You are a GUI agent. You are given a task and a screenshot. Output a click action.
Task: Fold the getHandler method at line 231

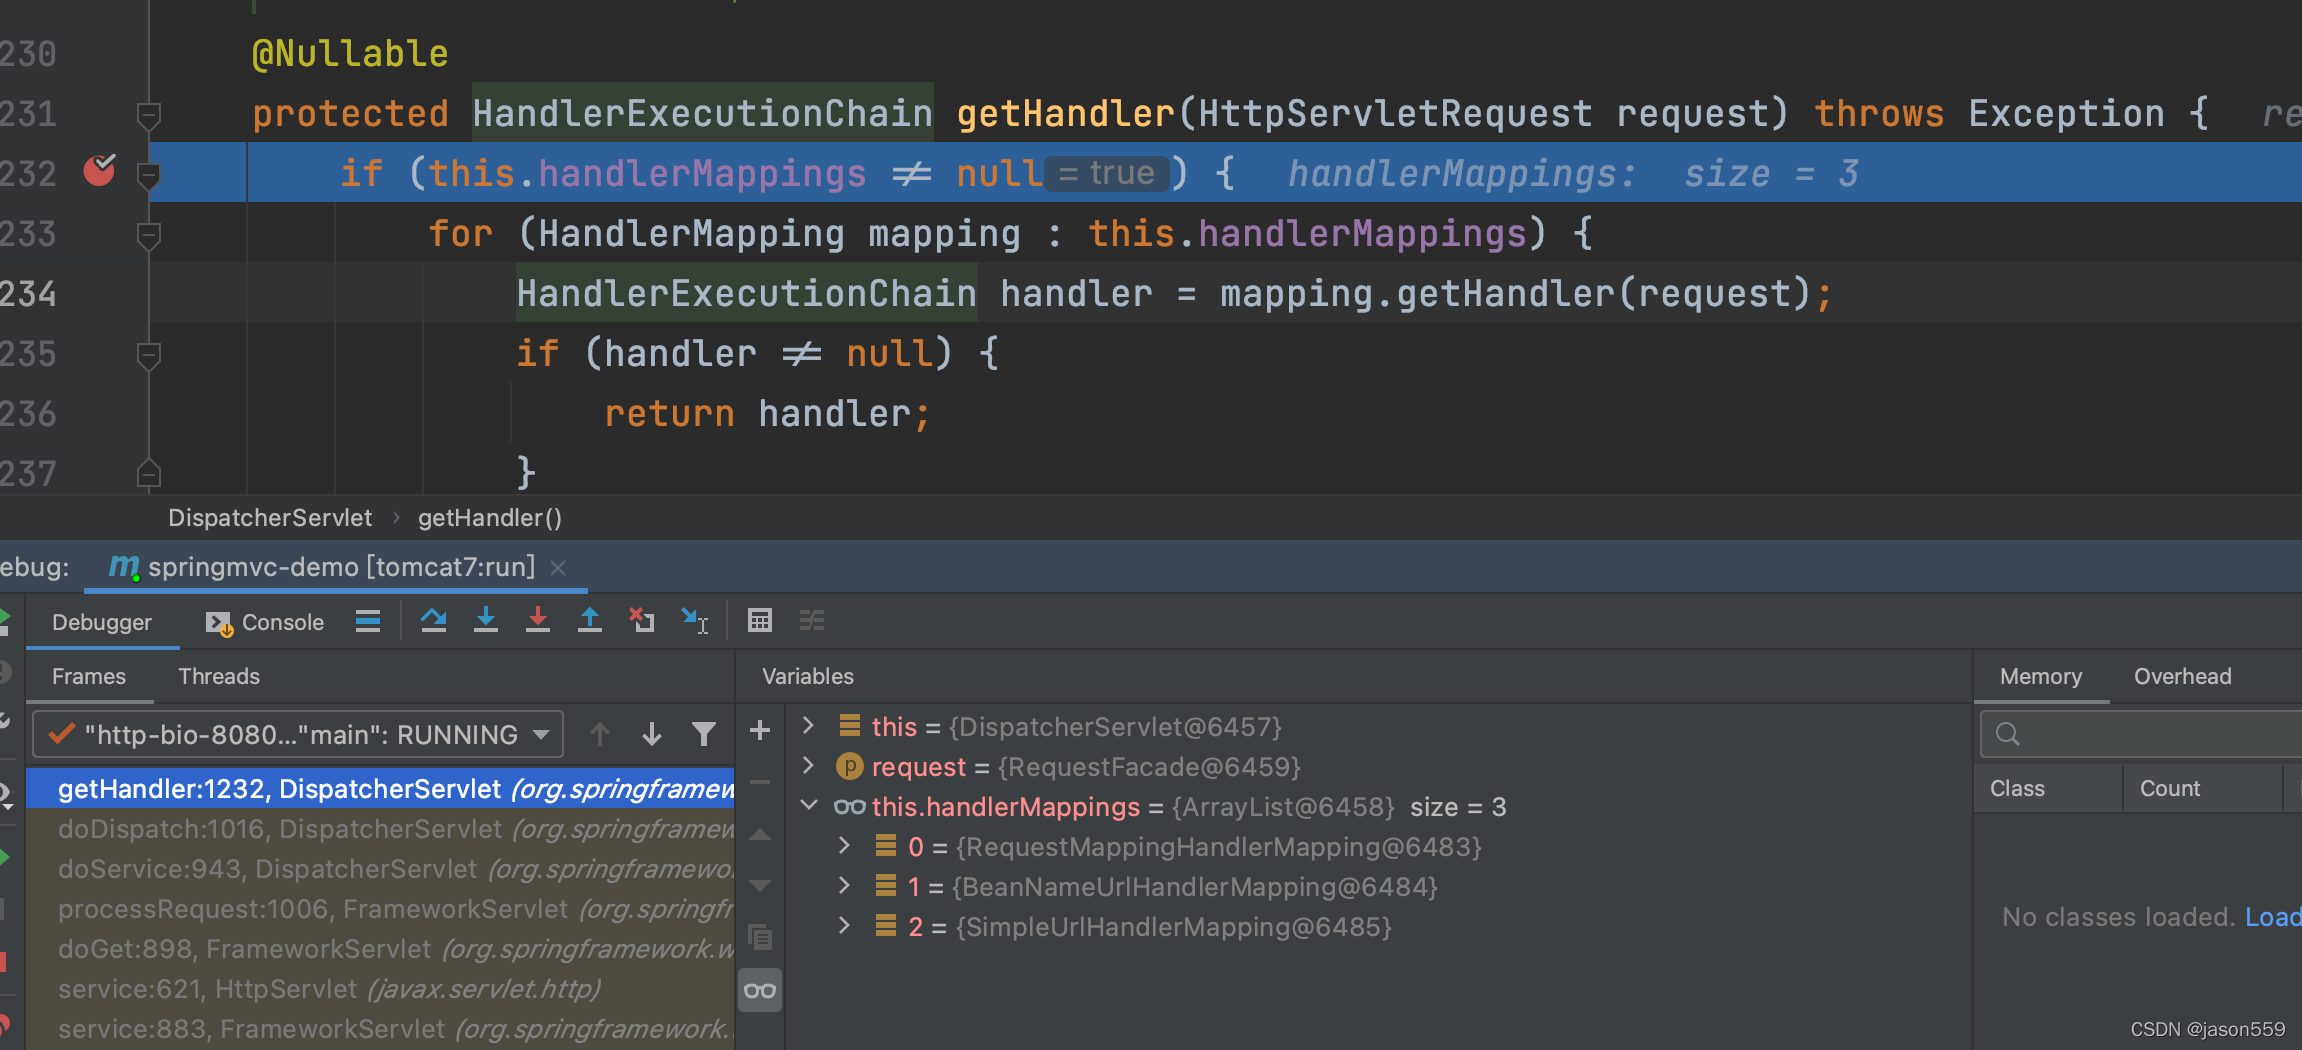coord(149,115)
